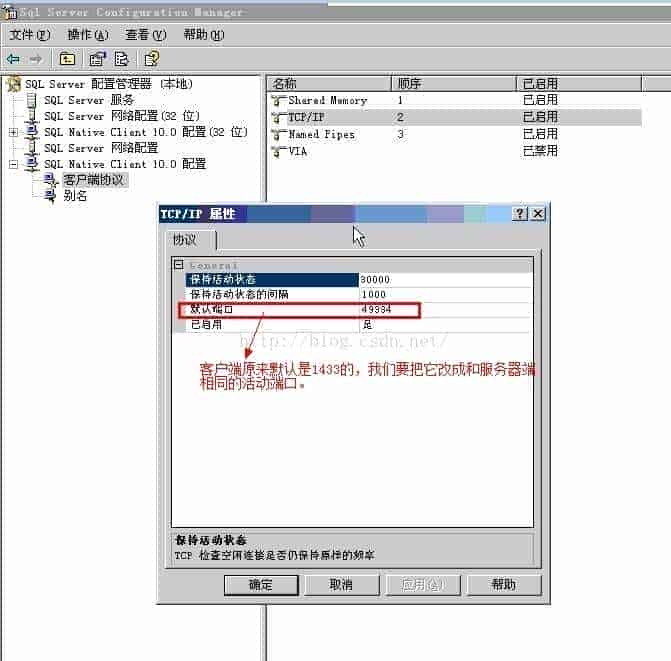The width and height of the screenshot is (671, 661).
Task: Select SQL Server 网络配置(32 位) in tree
Action: [122, 116]
